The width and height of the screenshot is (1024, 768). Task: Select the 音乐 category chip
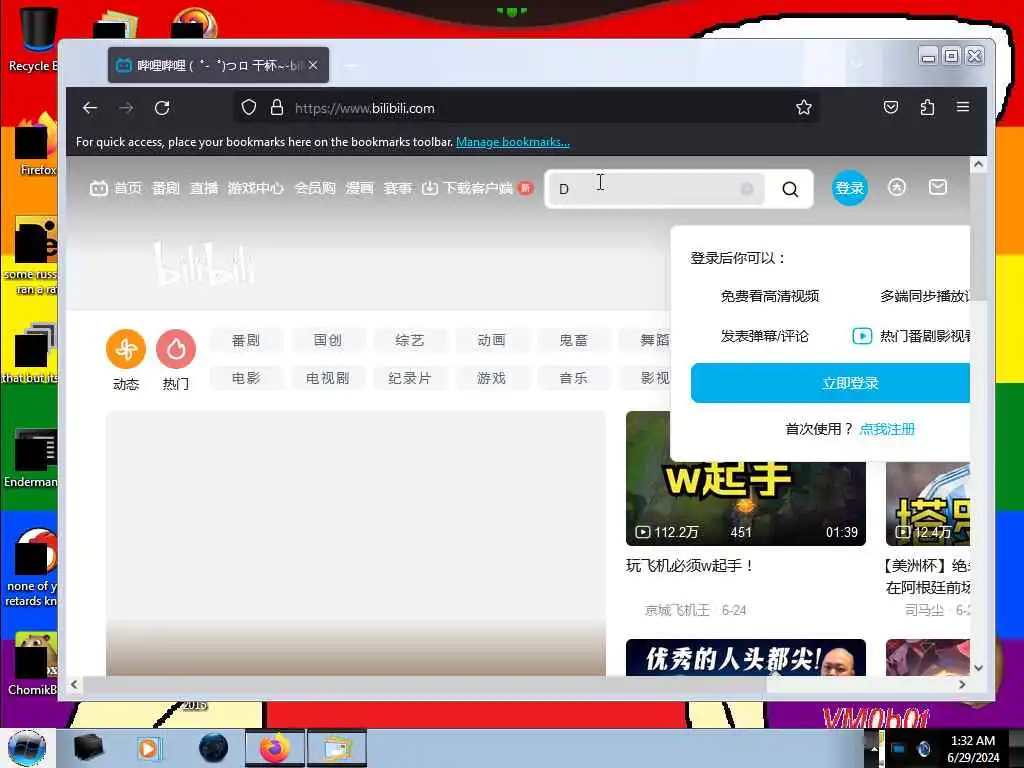pyautogui.click(x=574, y=378)
